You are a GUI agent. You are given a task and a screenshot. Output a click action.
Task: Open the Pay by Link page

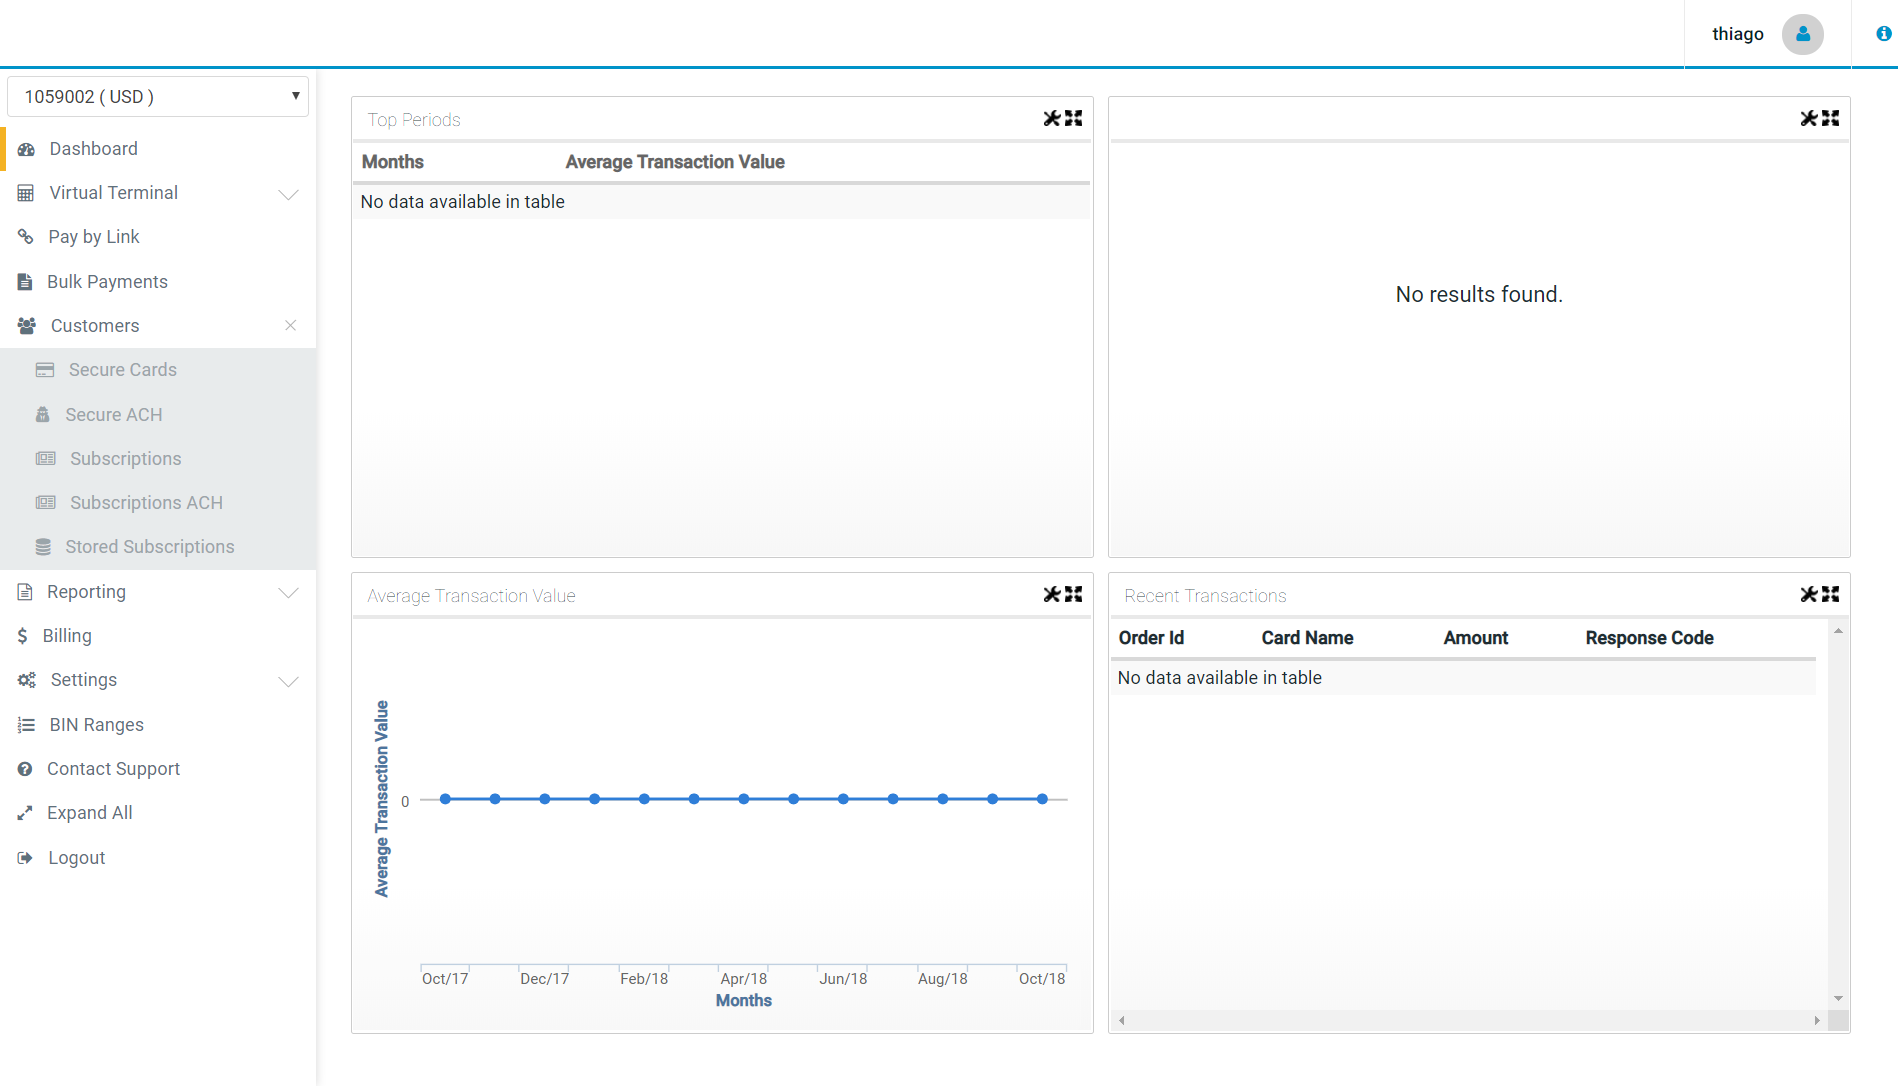tap(93, 237)
